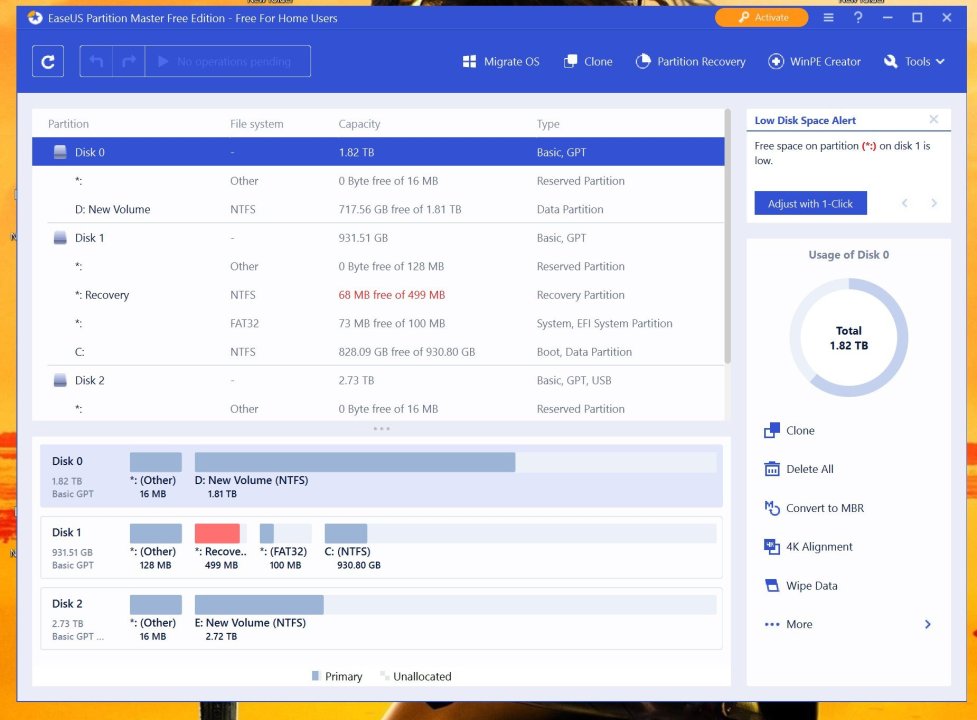This screenshot has width=977, height=720.
Task: Launch the Clone tool in the top toolbar
Action: (x=588, y=62)
